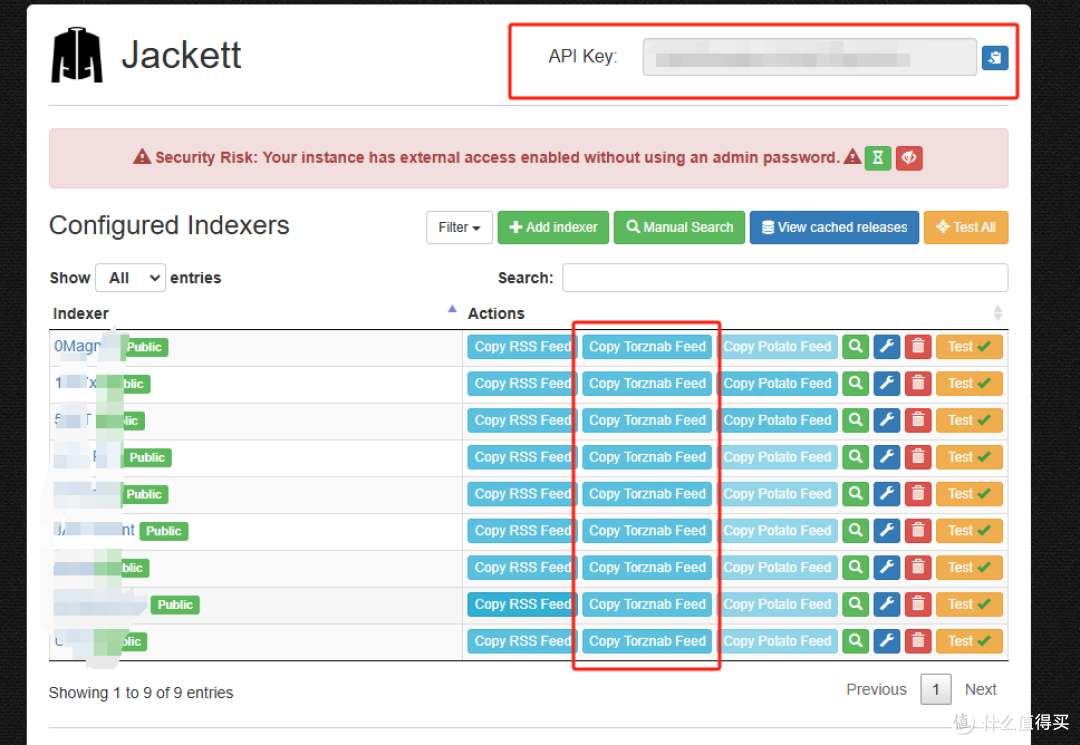Test the 0Magnet indexer
This screenshot has width=1080, height=745.
point(969,346)
